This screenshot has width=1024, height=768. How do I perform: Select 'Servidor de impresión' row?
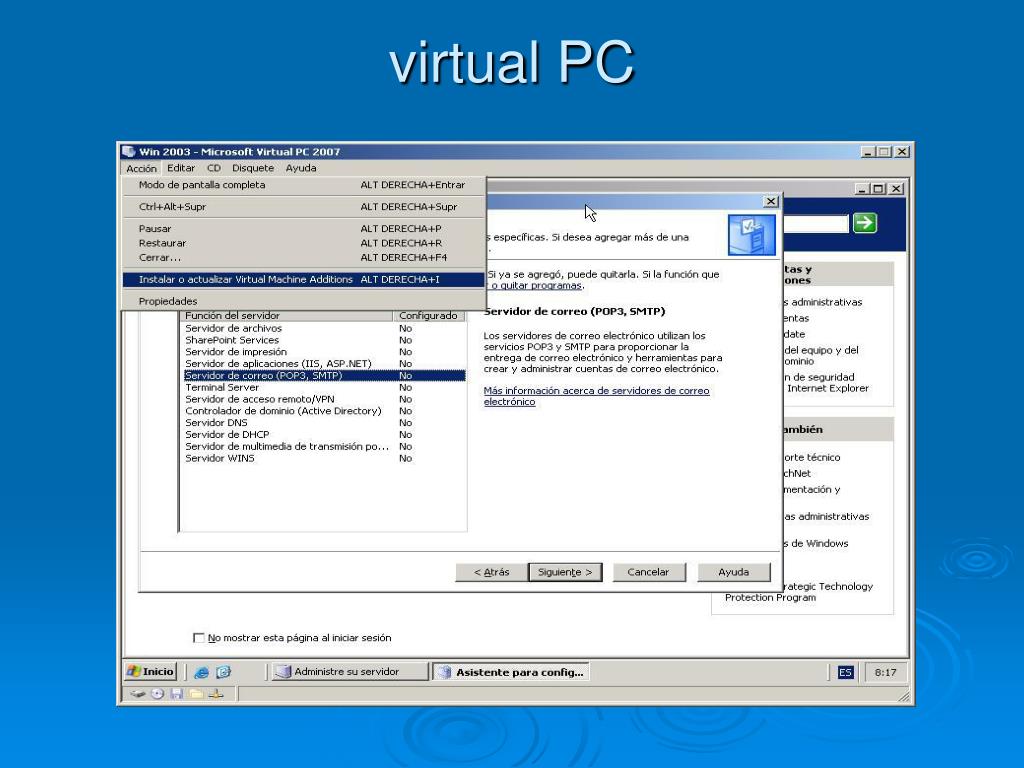(x=325, y=352)
